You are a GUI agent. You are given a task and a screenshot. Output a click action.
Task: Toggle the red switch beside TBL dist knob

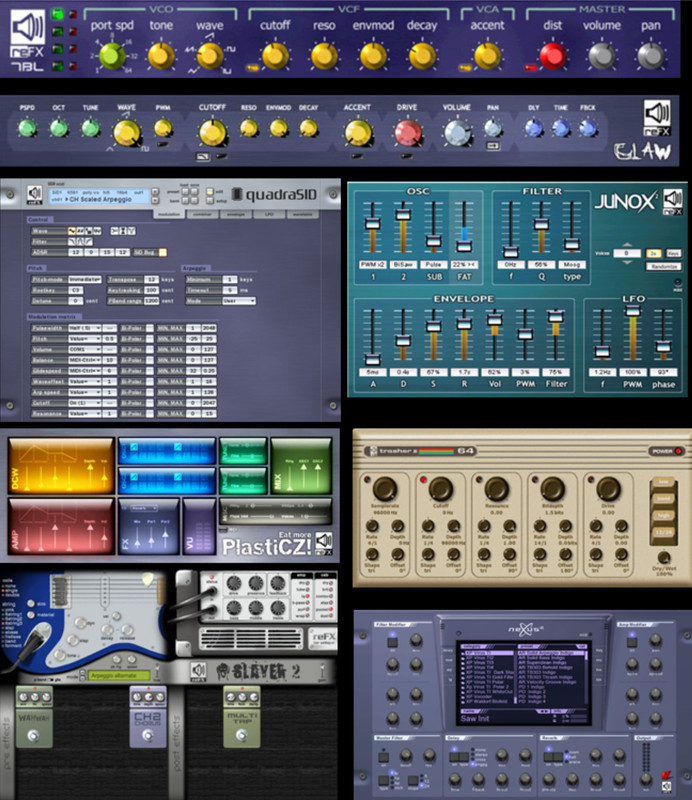pos(531,67)
